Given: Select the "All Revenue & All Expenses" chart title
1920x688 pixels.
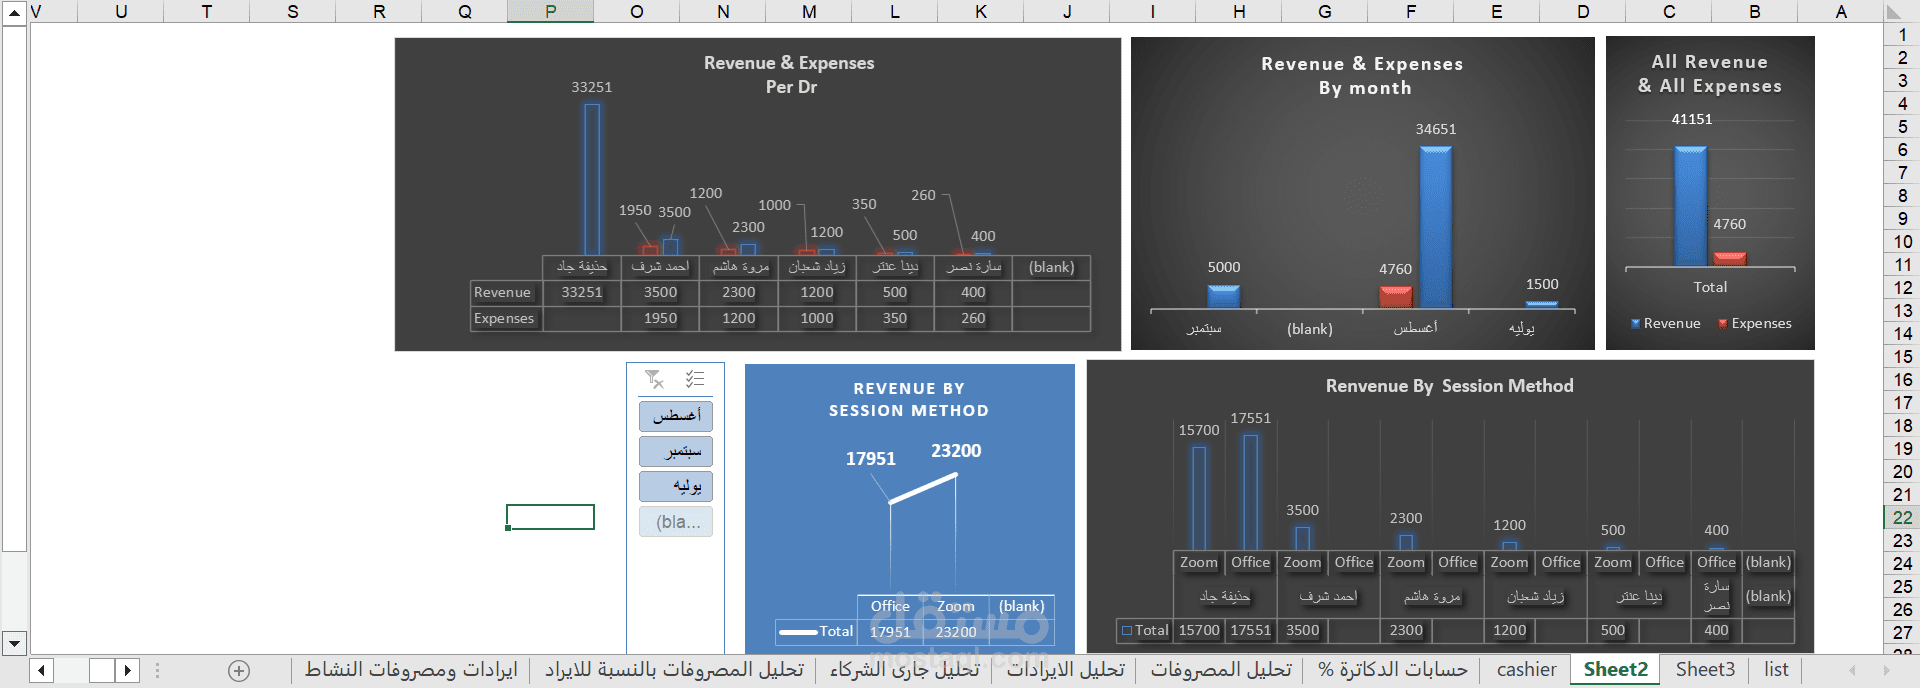Looking at the screenshot, I should coord(1710,74).
